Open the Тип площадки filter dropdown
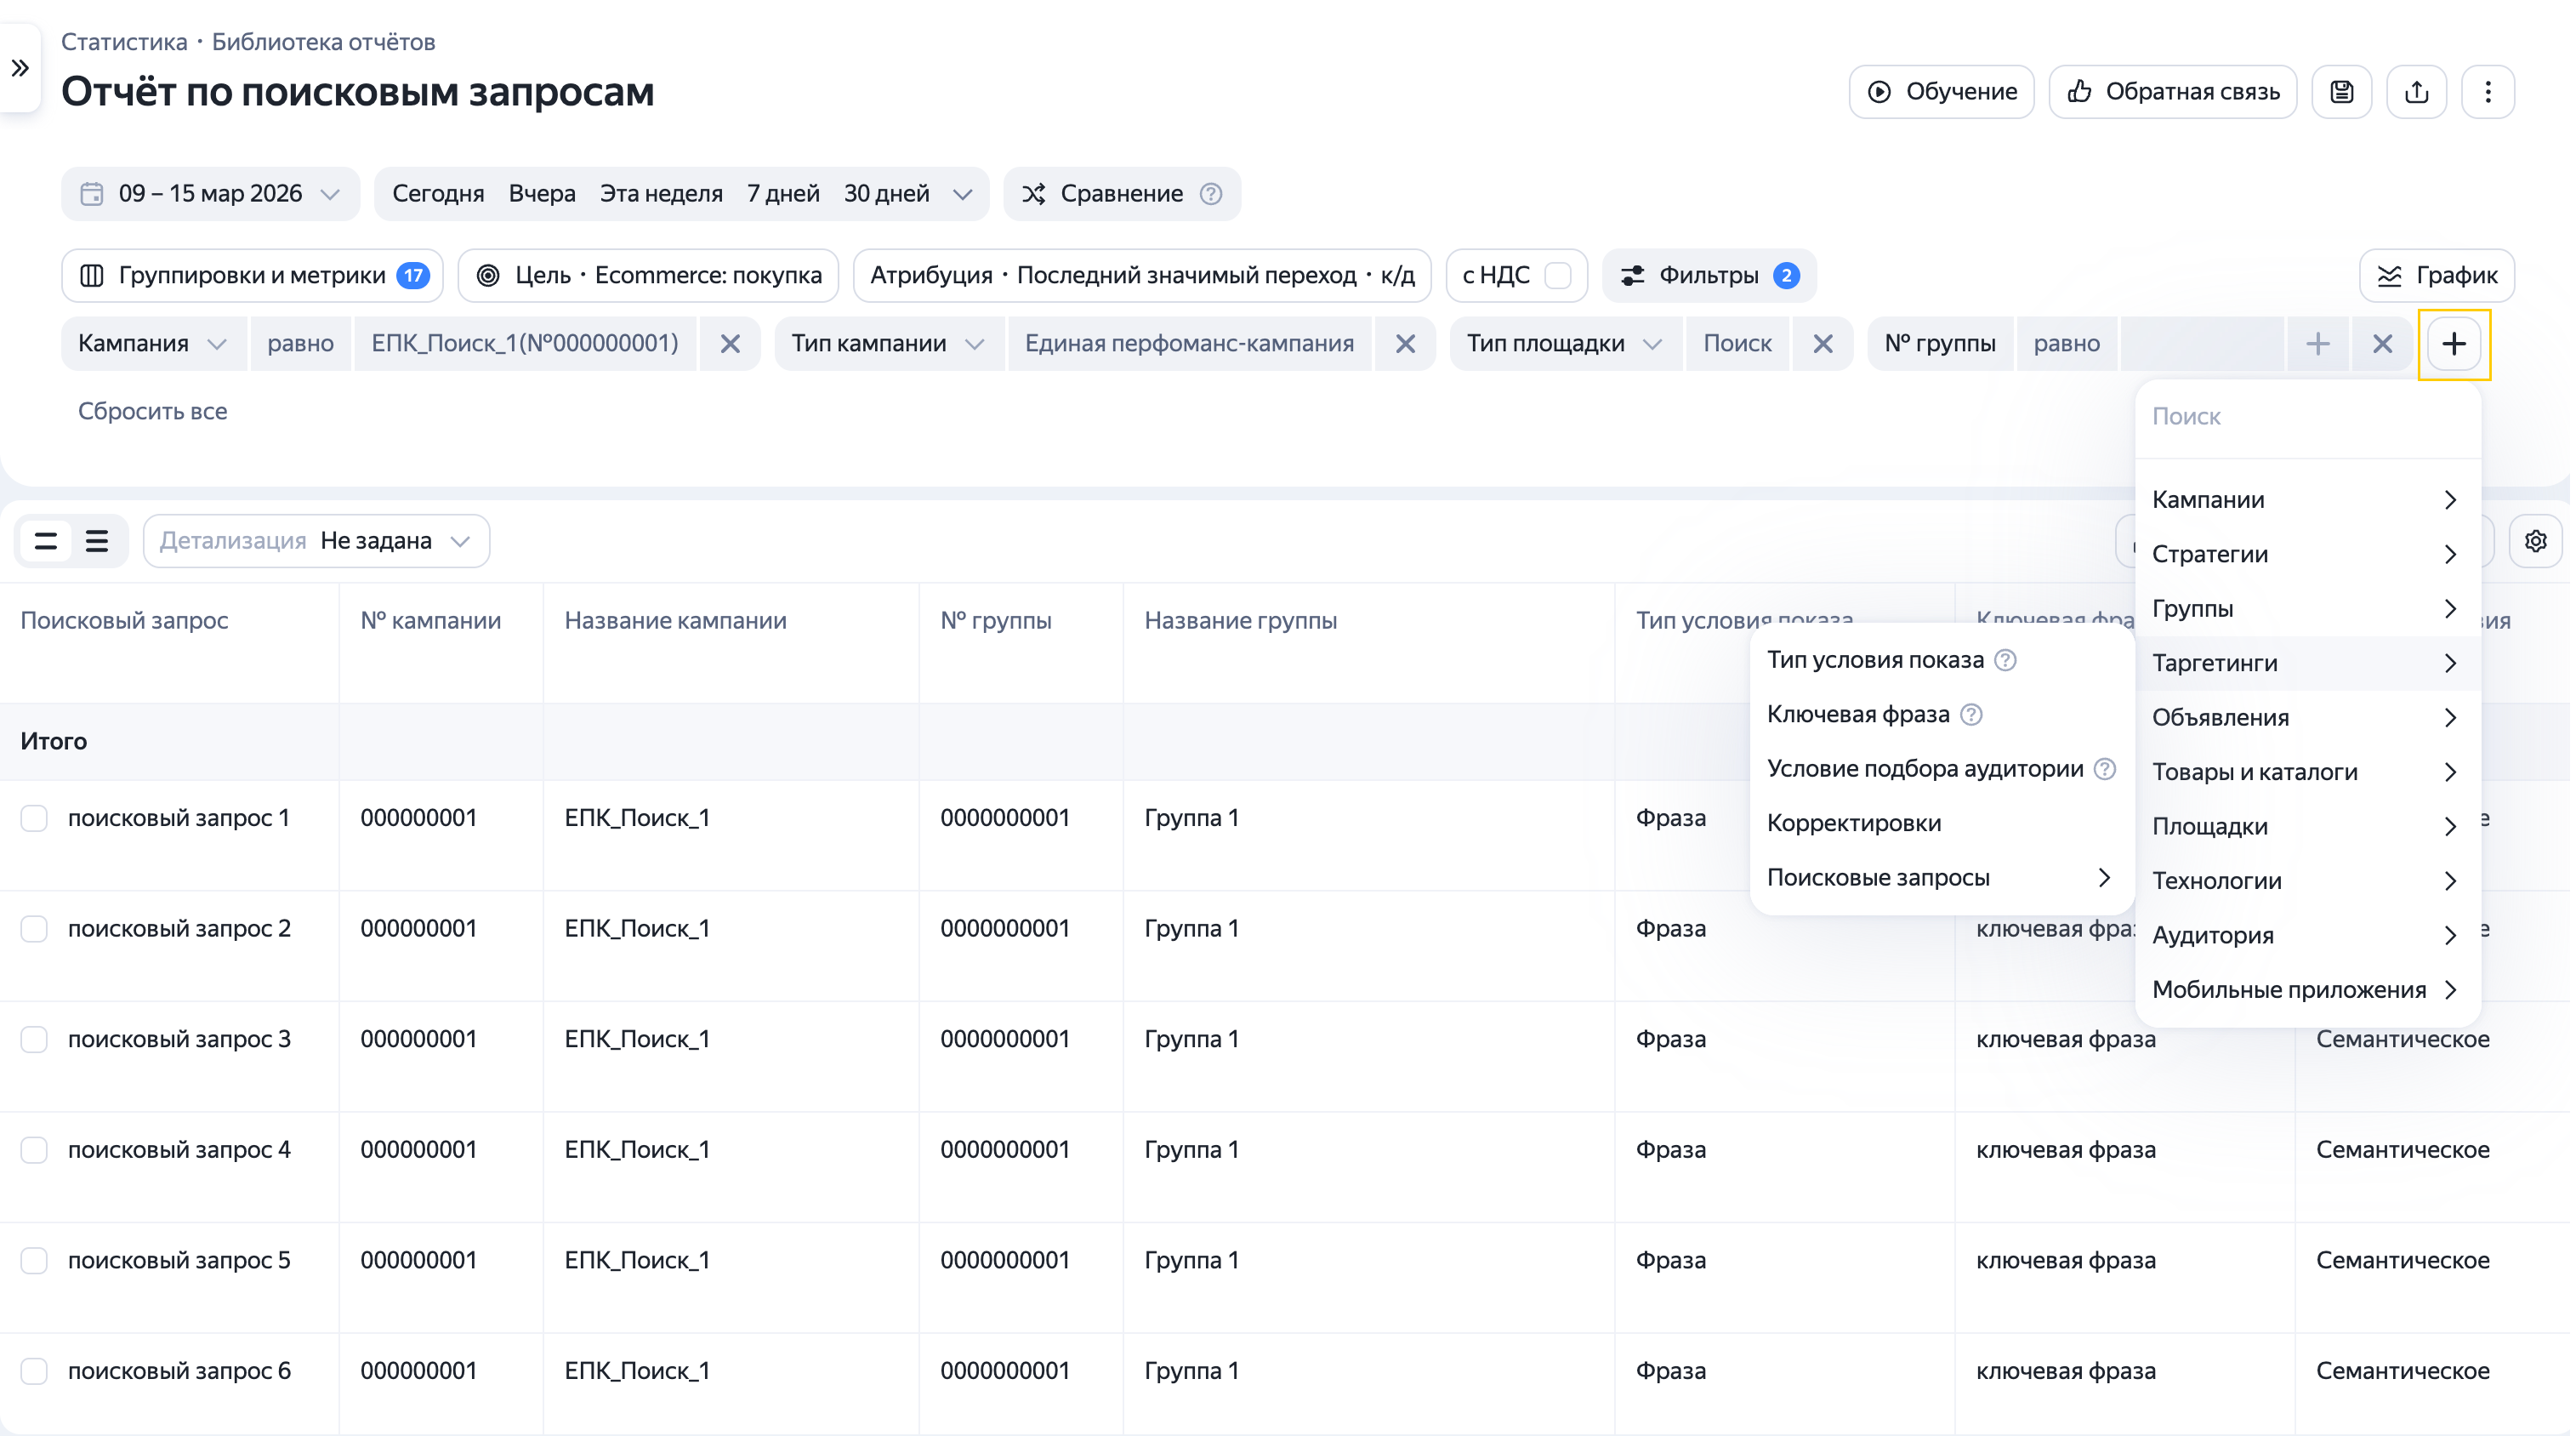This screenshot has width=2576, height=1436. [x=1564, y=344]
